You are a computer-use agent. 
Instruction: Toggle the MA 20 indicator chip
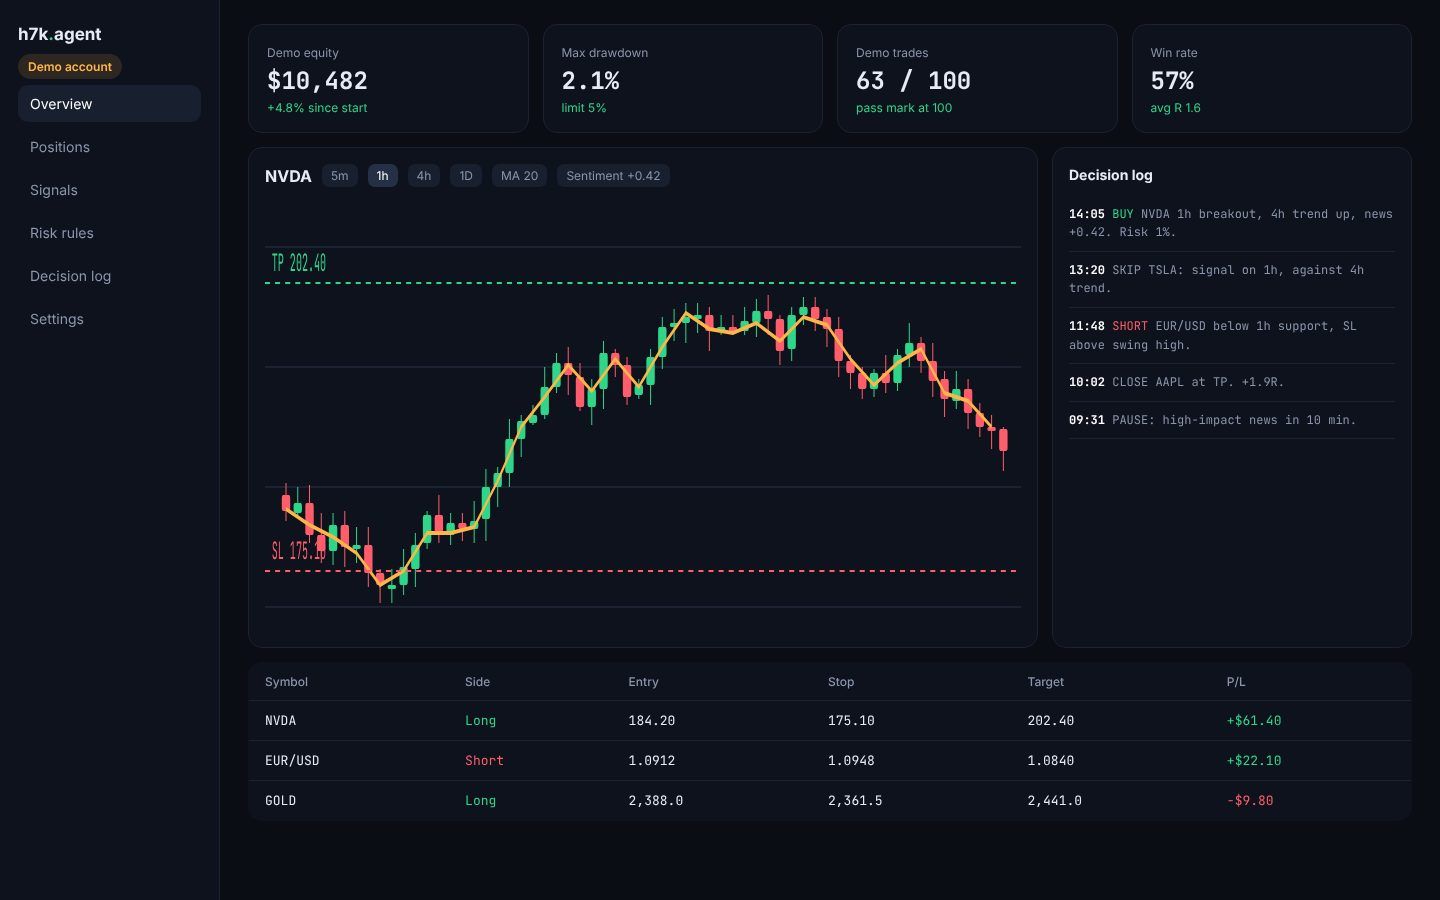tap(519, 176)
